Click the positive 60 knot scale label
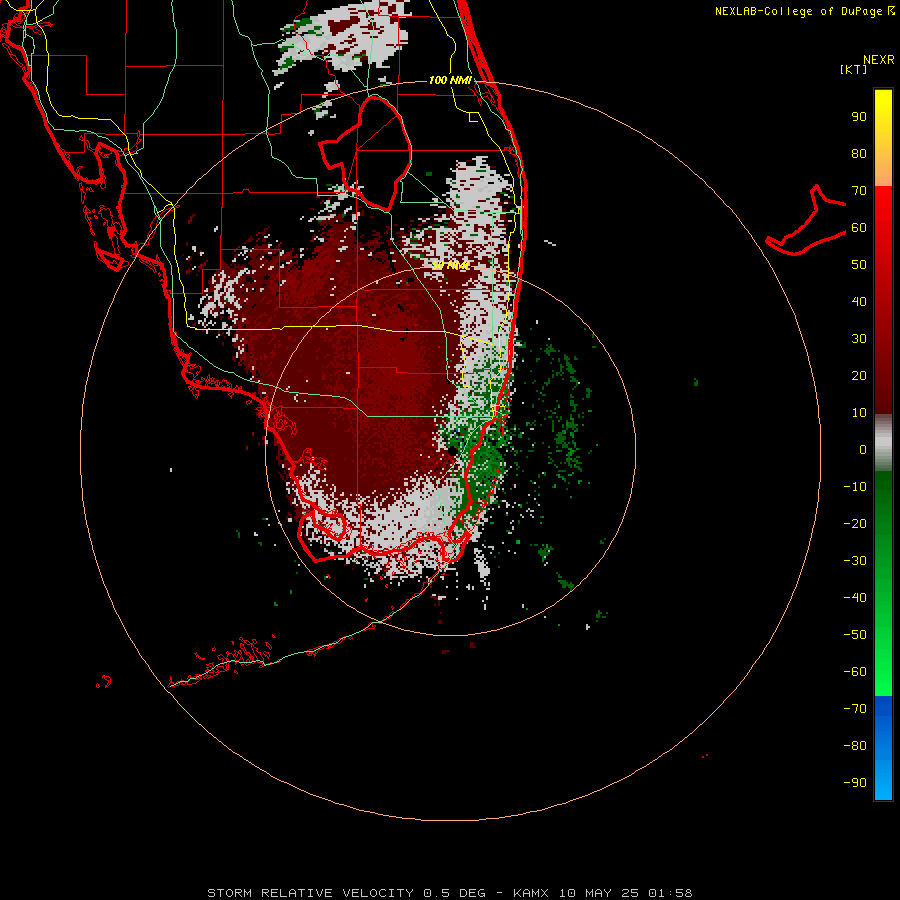This screenshot has width=900, height=900. point(859,228)
